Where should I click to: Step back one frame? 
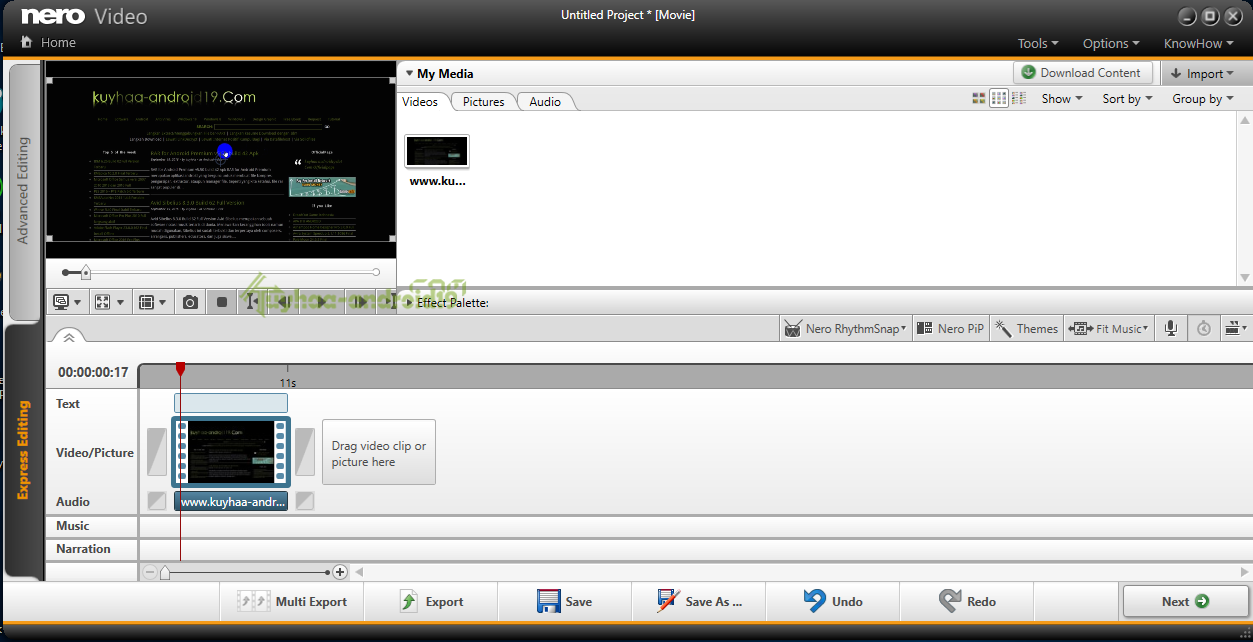pyautogui.click(x=284, y=302)
